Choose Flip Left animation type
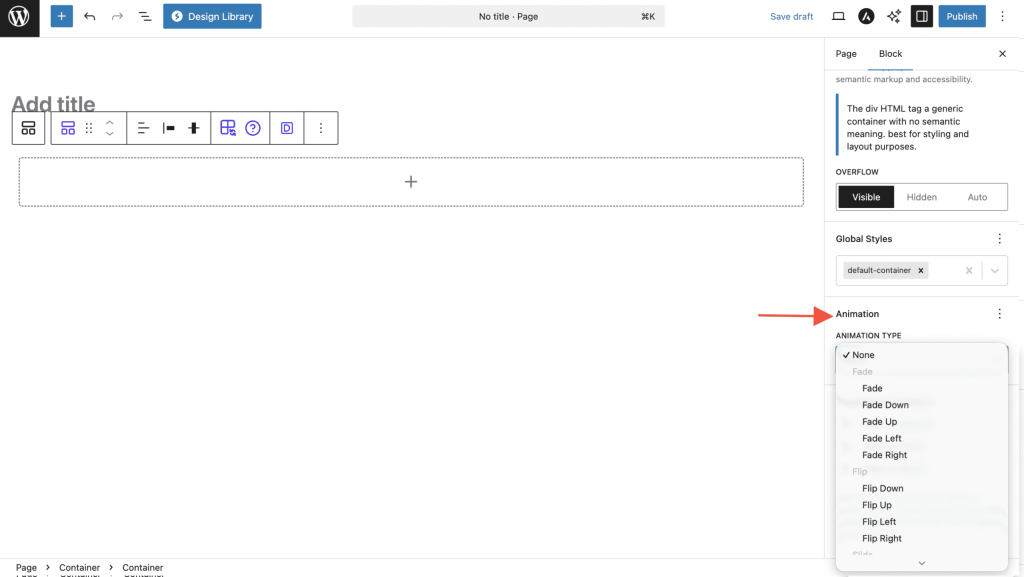The width and height of the screenshot is (1024, 577). (x=879, y=522)
